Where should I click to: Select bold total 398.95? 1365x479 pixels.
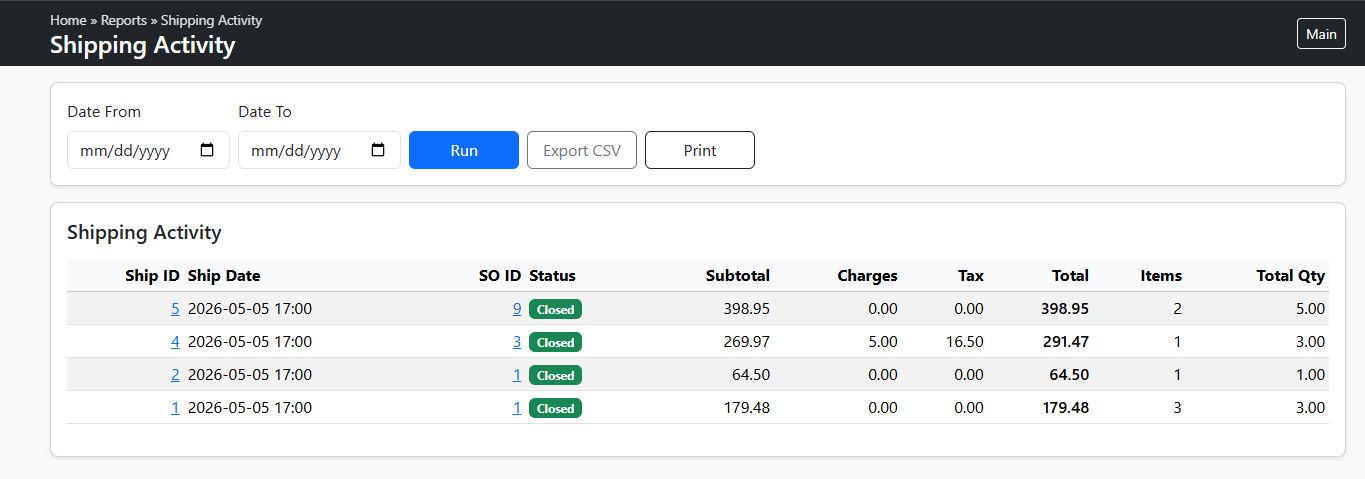coord(1065,308)
